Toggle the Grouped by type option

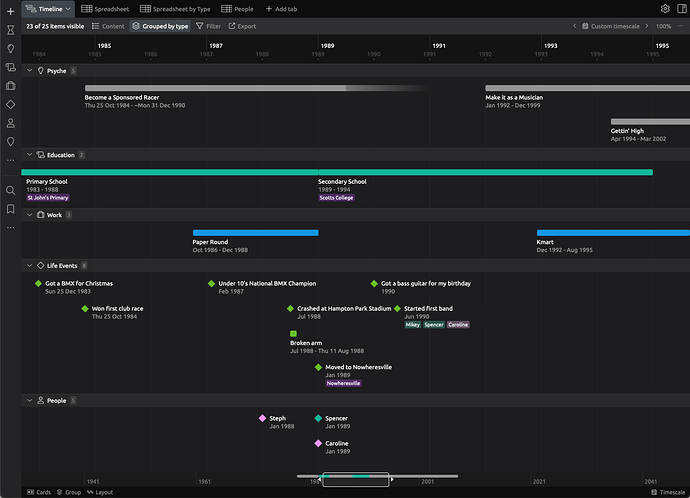[160, 26]
